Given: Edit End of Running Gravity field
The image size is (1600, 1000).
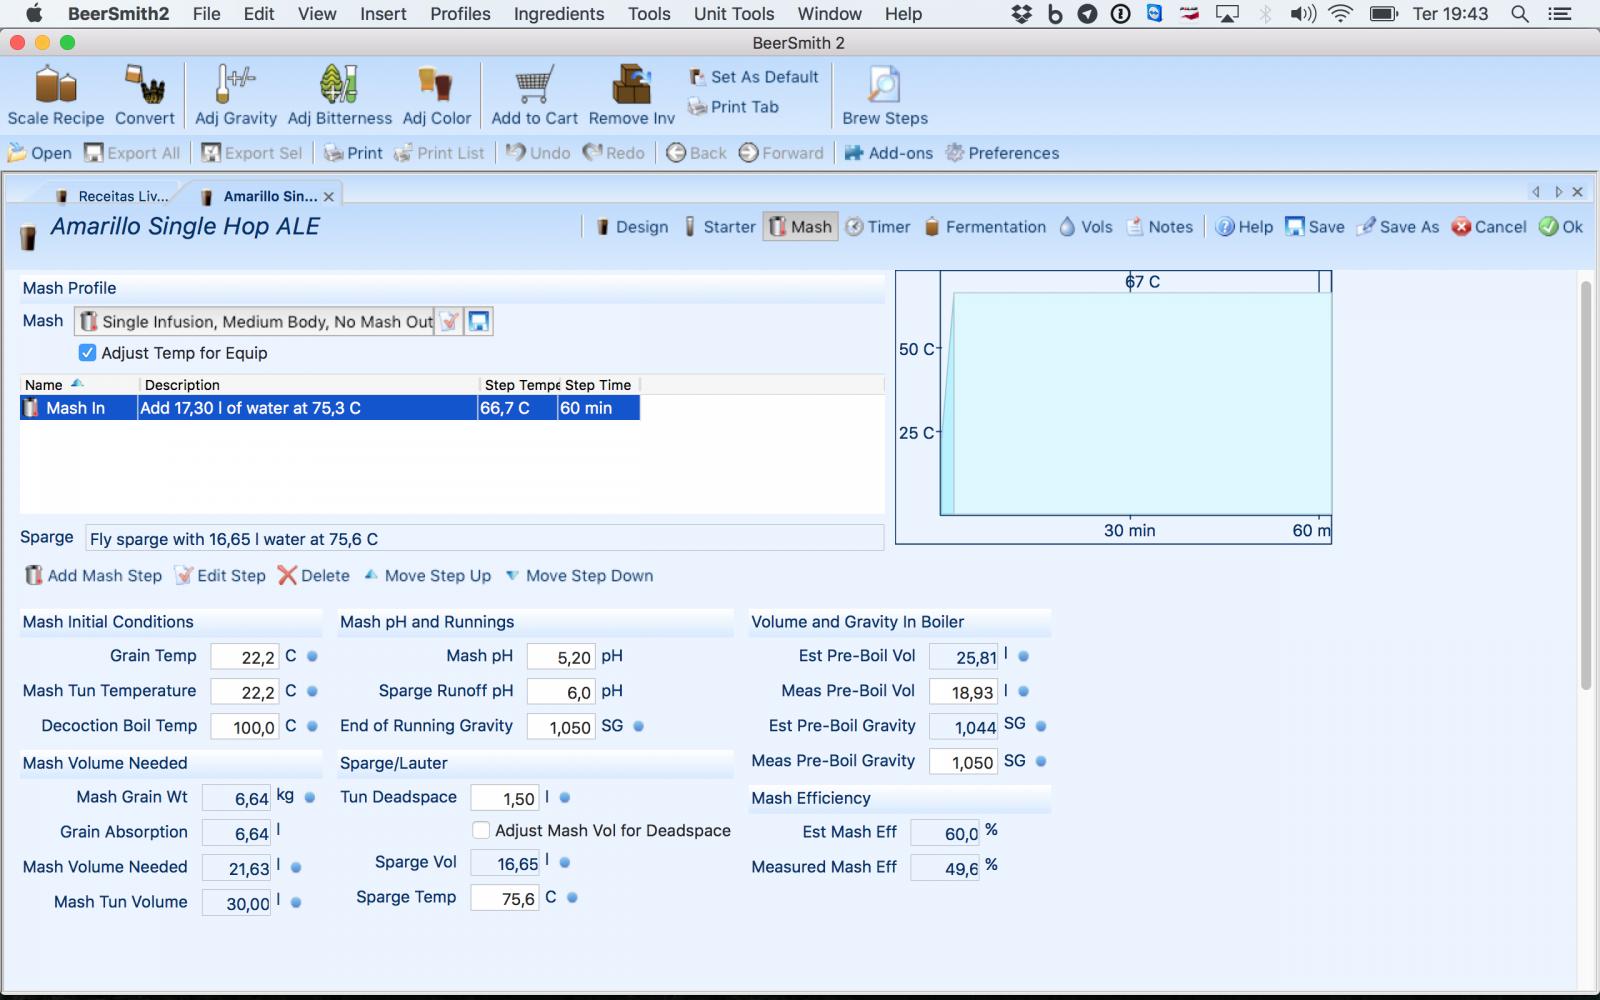Looking at the screenshot, I should (x=561, y=727).
